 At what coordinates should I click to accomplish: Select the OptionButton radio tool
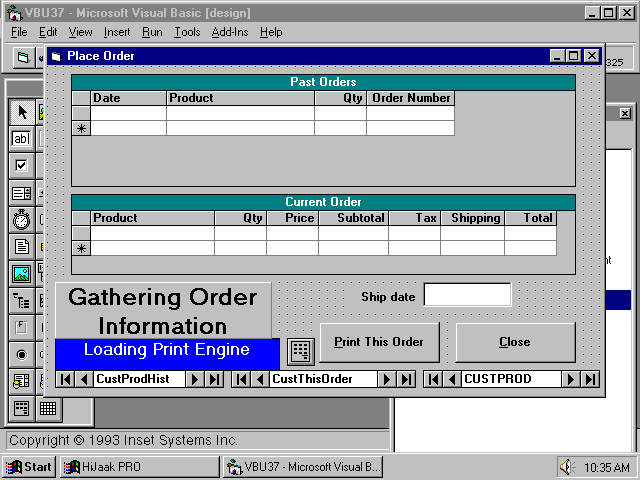tap(21, 354)
